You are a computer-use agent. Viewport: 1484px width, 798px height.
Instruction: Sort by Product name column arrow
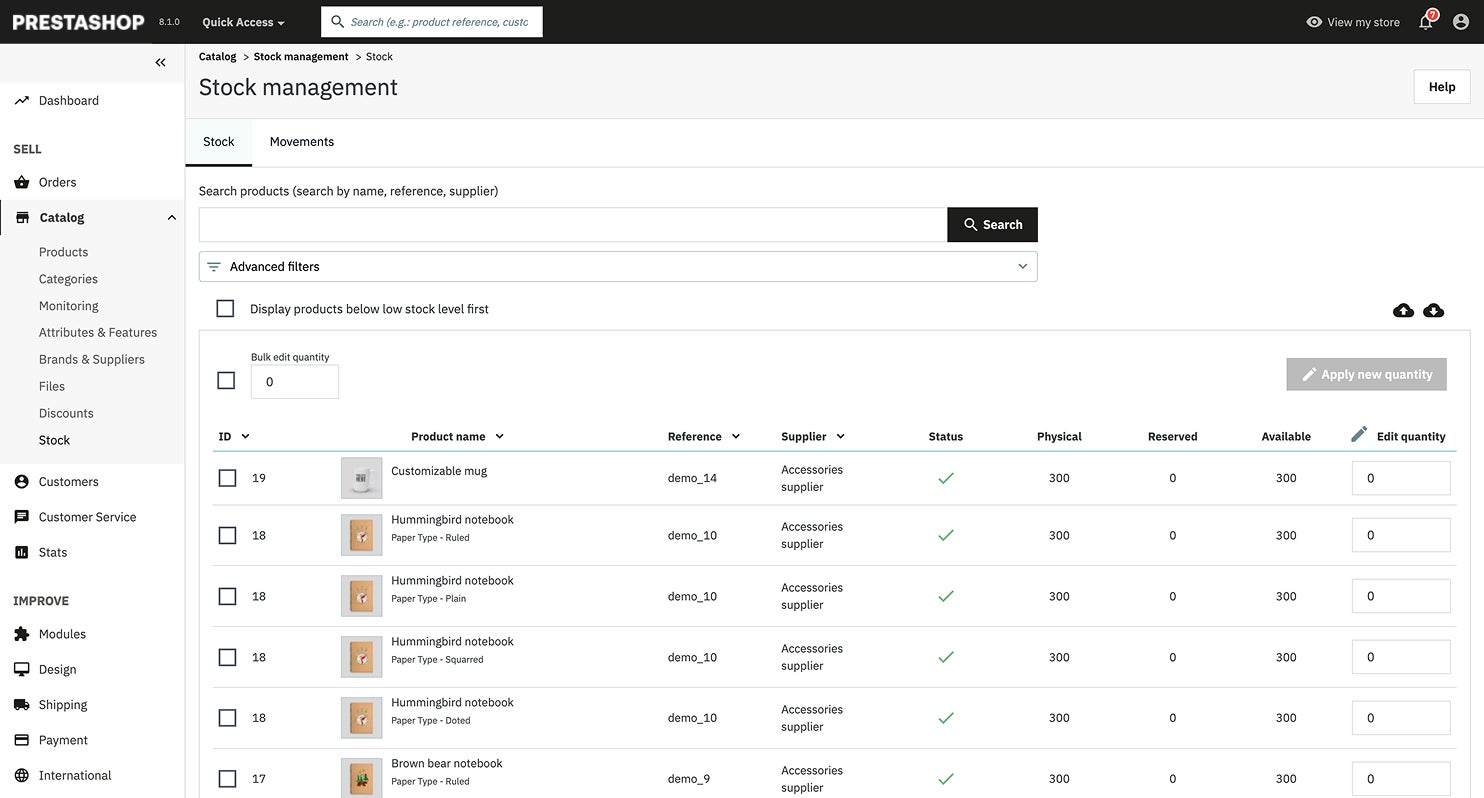point(500,437)
